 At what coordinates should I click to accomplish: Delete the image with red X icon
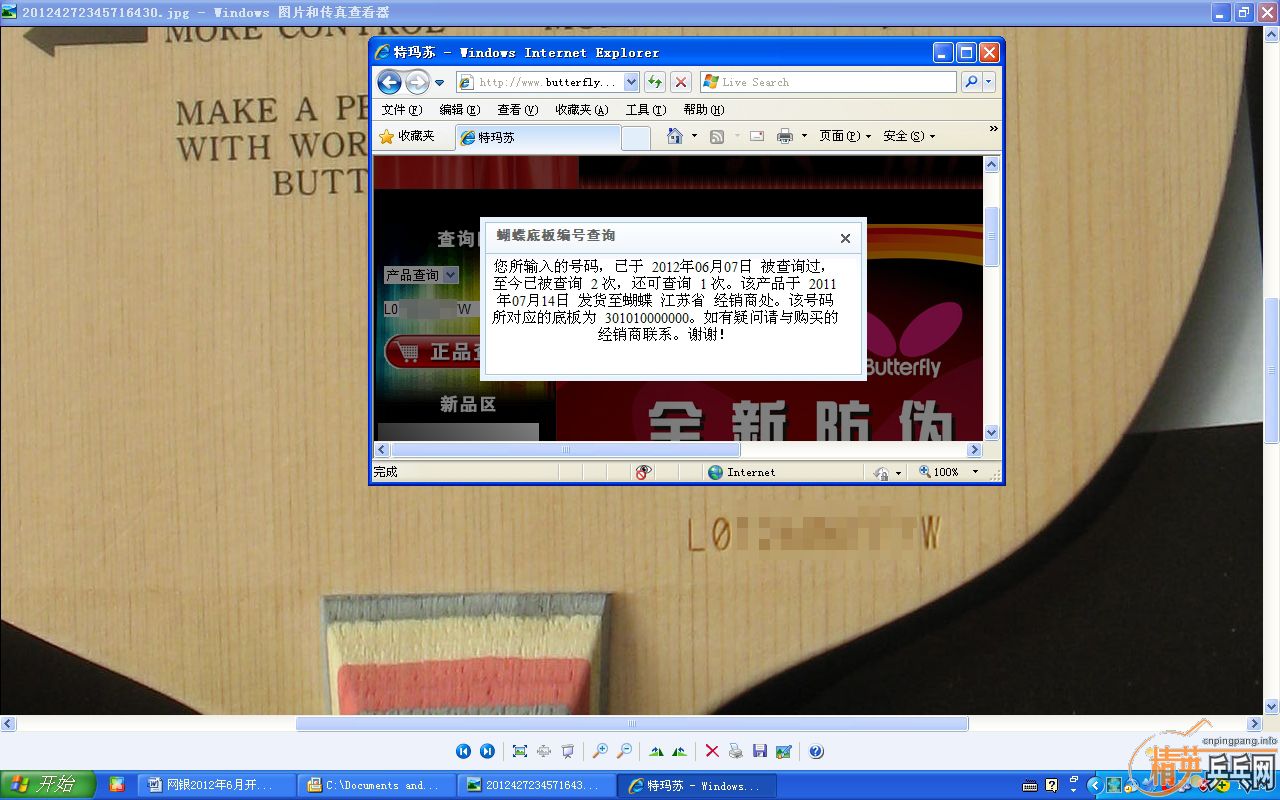[x=712, y=751]
